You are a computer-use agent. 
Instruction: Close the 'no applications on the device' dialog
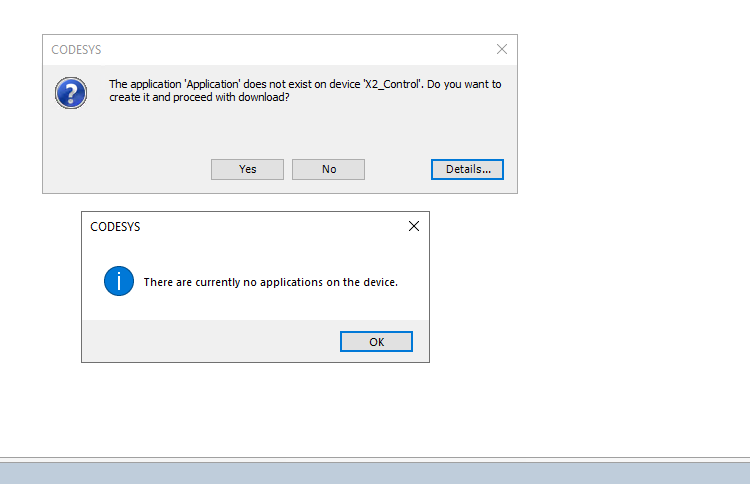(x=414, y=226)
